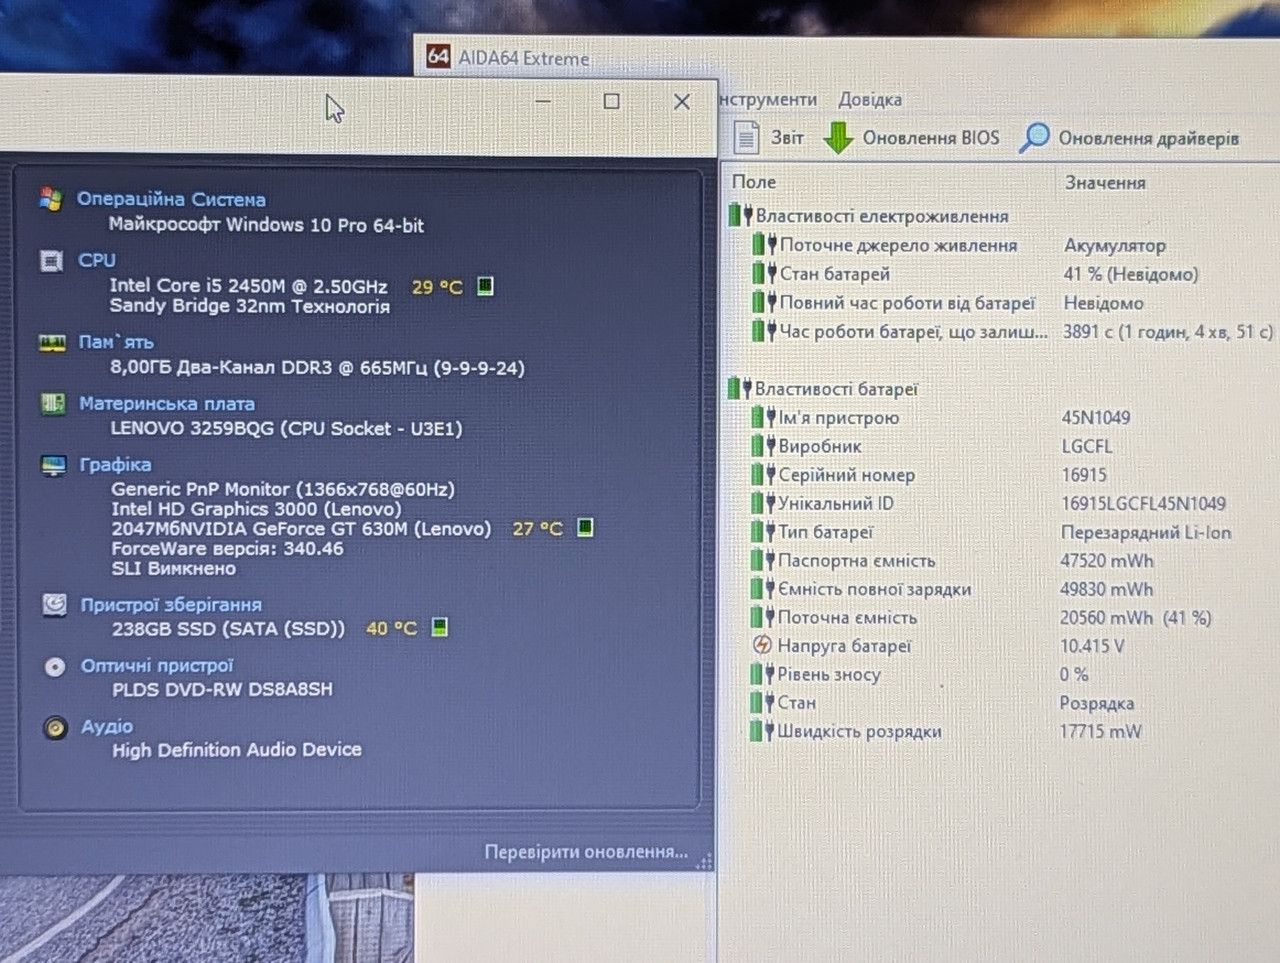1280x963 pixels.
Task: Click the text 238GB SSD (SATA (SSD))
Action: pyautogui.click(x=228, y=629)
